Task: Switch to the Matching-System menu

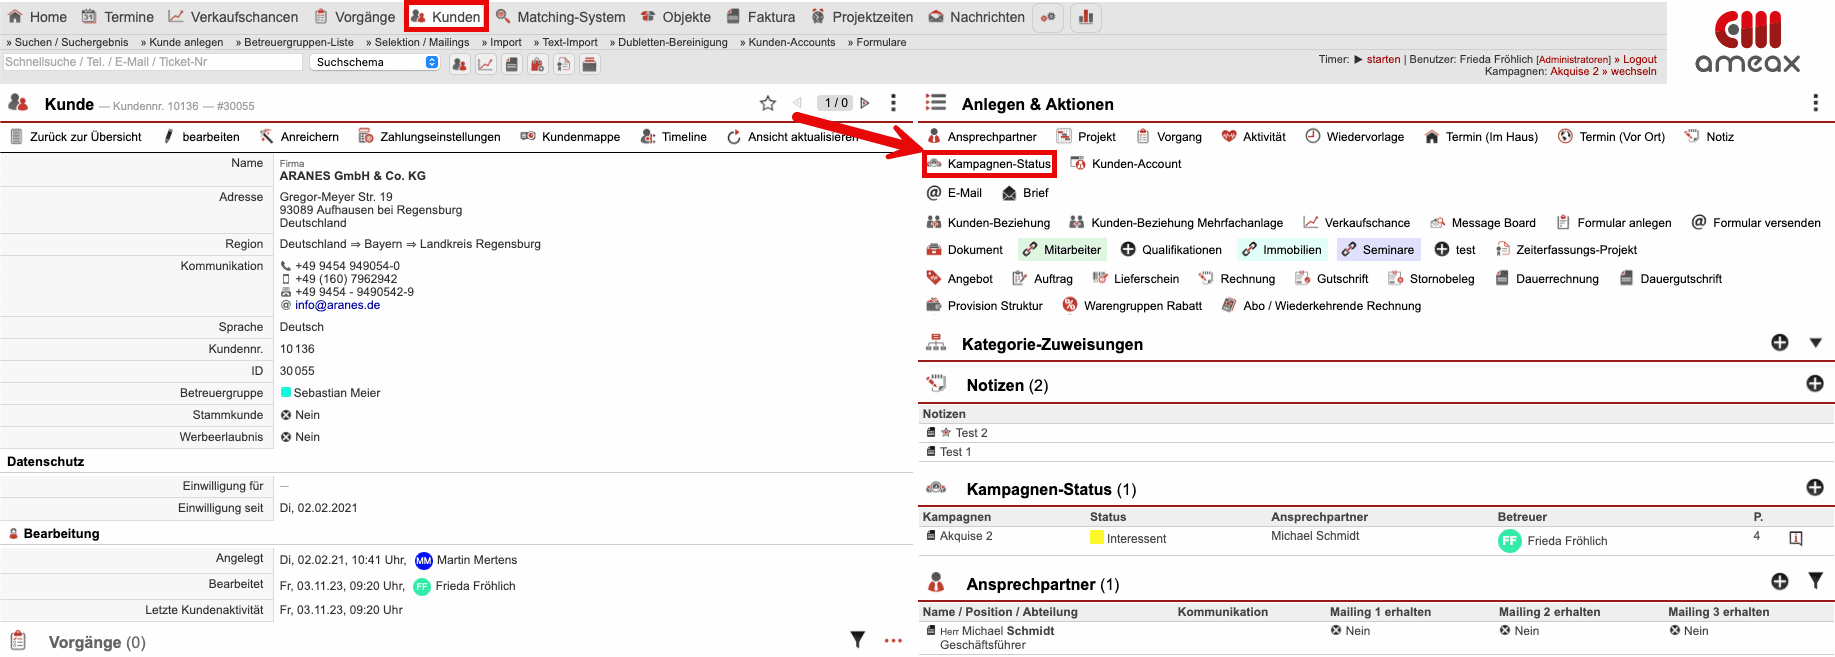Action: pyautogui.click(x=561, y=17)
